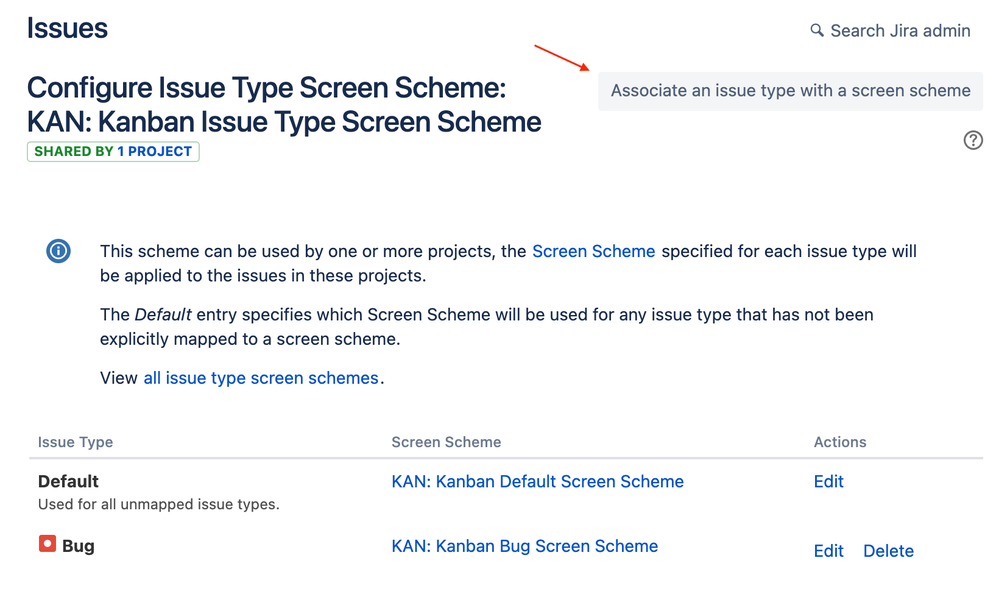Click 'Used for all unmapped issue types.' text
Screen dimensions: 999x608
tap(159, 504)
